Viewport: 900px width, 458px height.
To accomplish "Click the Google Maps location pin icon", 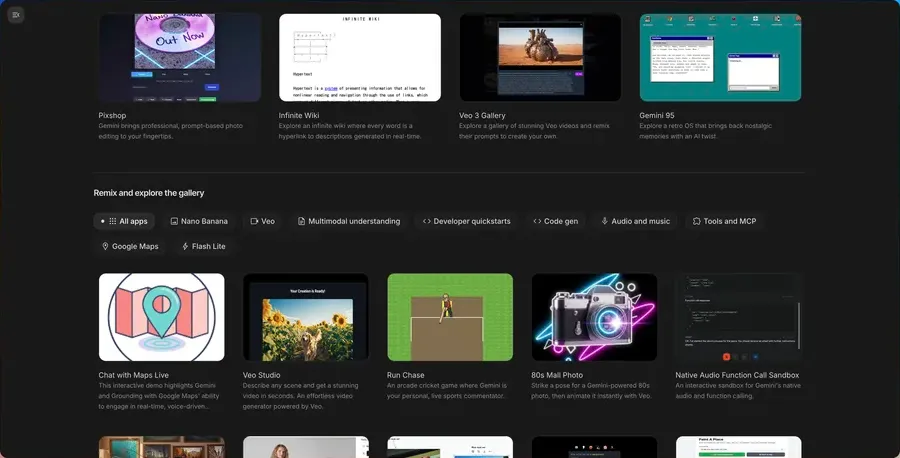I will [105, 246].
